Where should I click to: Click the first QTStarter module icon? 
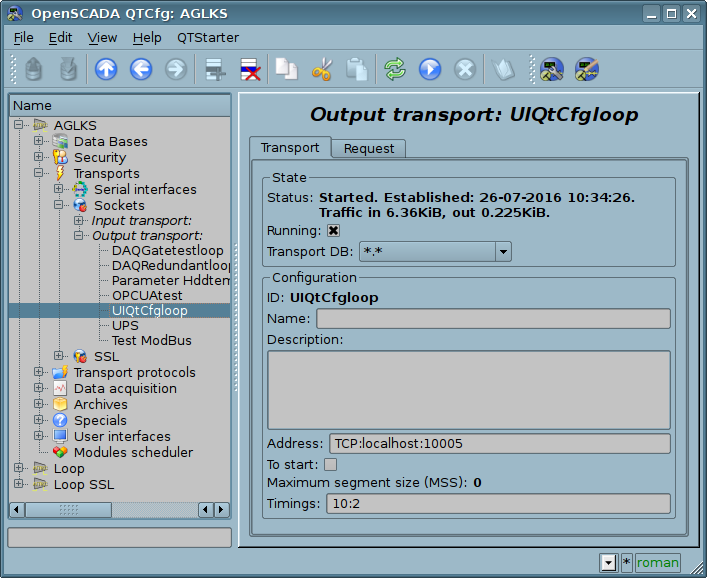(551, 69)
